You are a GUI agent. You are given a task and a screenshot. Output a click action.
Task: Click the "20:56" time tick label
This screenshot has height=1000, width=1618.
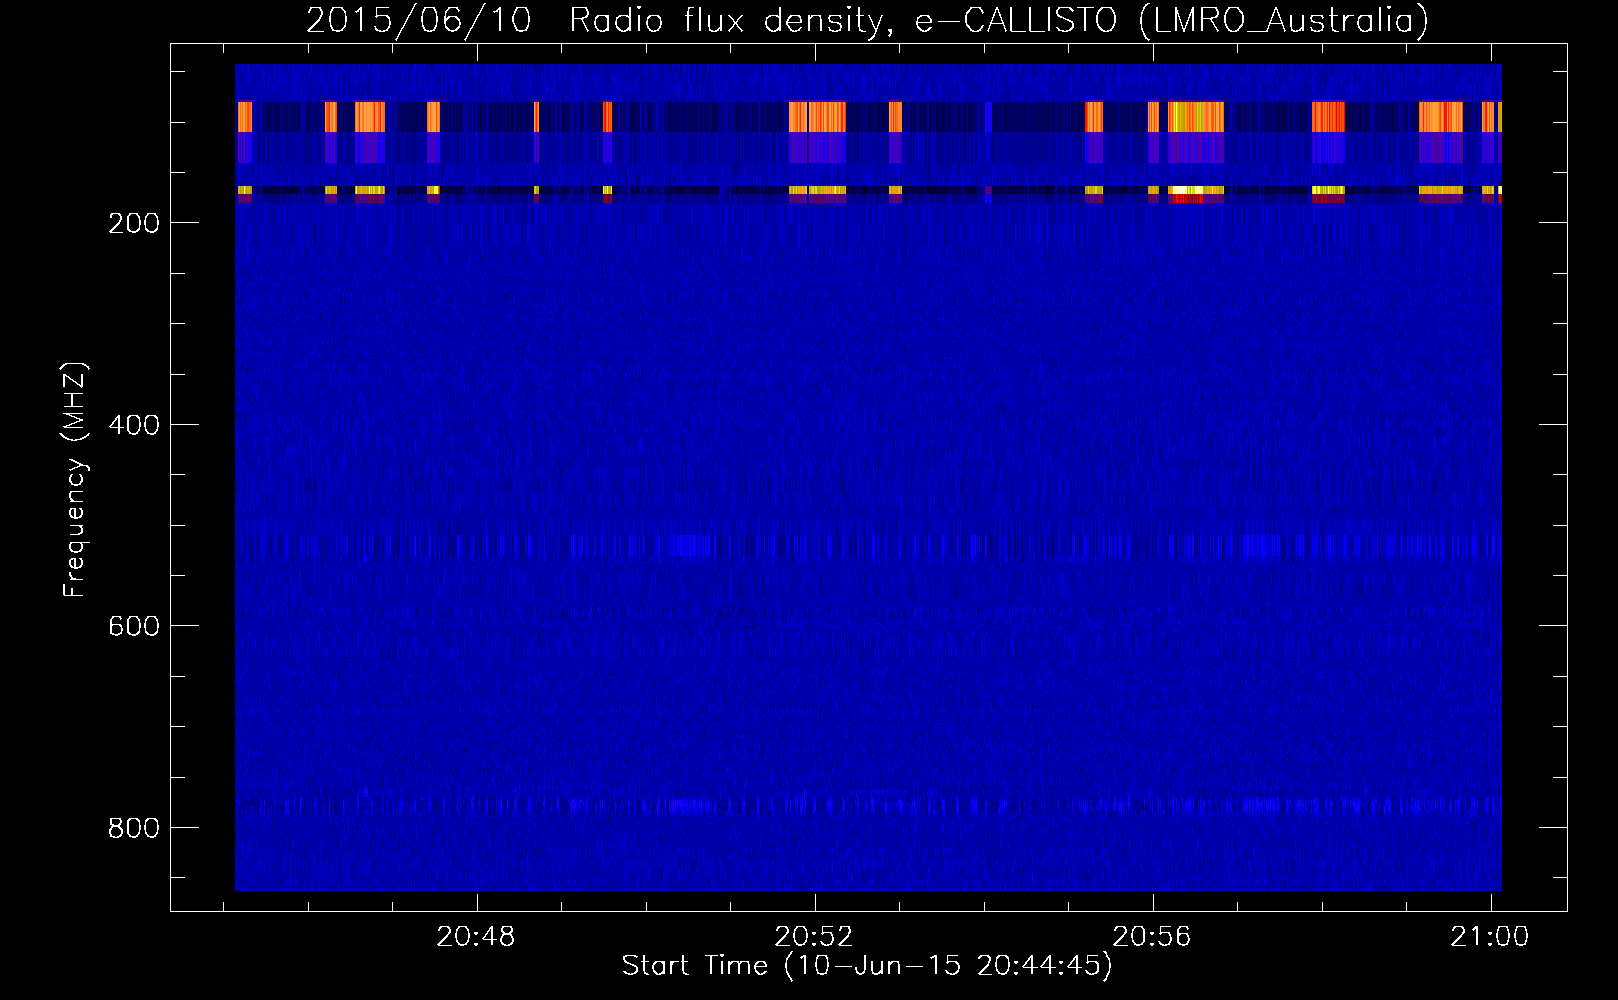coord(1152,936)
